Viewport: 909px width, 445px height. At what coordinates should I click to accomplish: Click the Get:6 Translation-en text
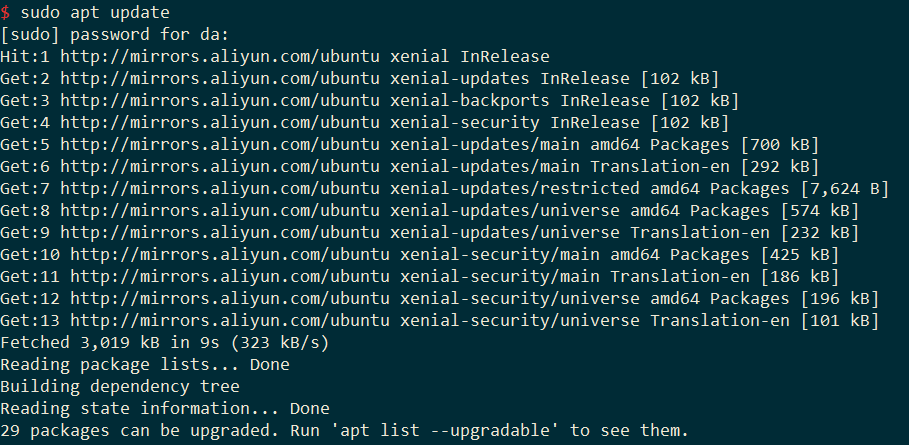pyautogui.click(x=660, y=167)
